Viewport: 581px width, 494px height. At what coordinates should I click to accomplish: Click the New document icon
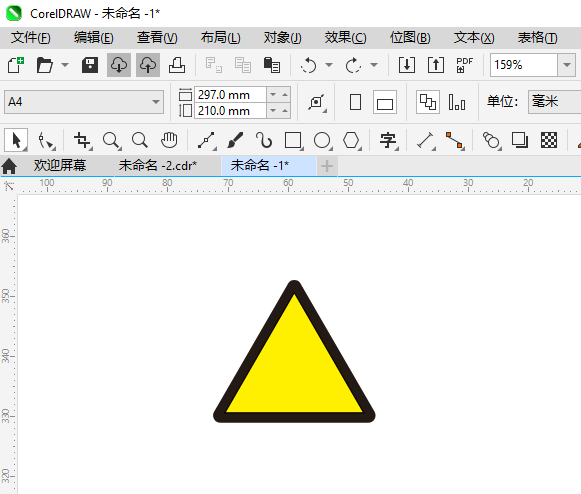(16, 65)
